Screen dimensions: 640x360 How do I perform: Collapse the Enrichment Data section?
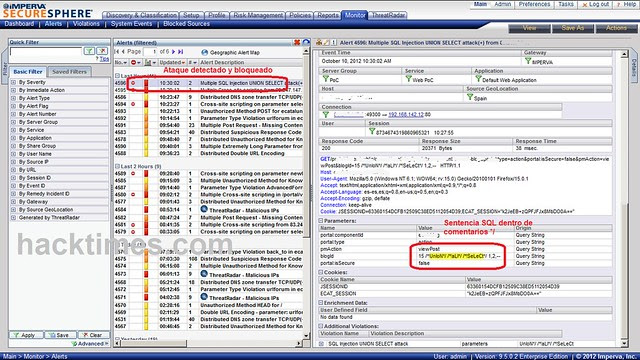[321, 302]
